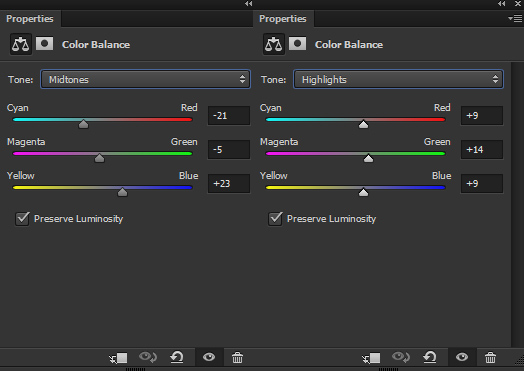This screenshot has width=524, height=371.
Task: View previous state icon in right panel
Action: click(x=401, y=357)
